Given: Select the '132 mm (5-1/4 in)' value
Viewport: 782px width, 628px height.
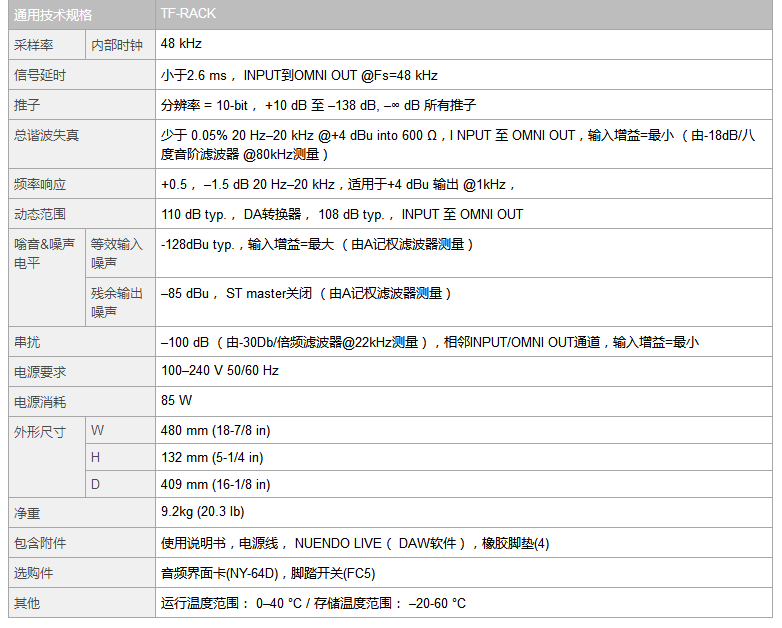Looking at the screenshot, I should pyautogui.click(x=212, y=457).
